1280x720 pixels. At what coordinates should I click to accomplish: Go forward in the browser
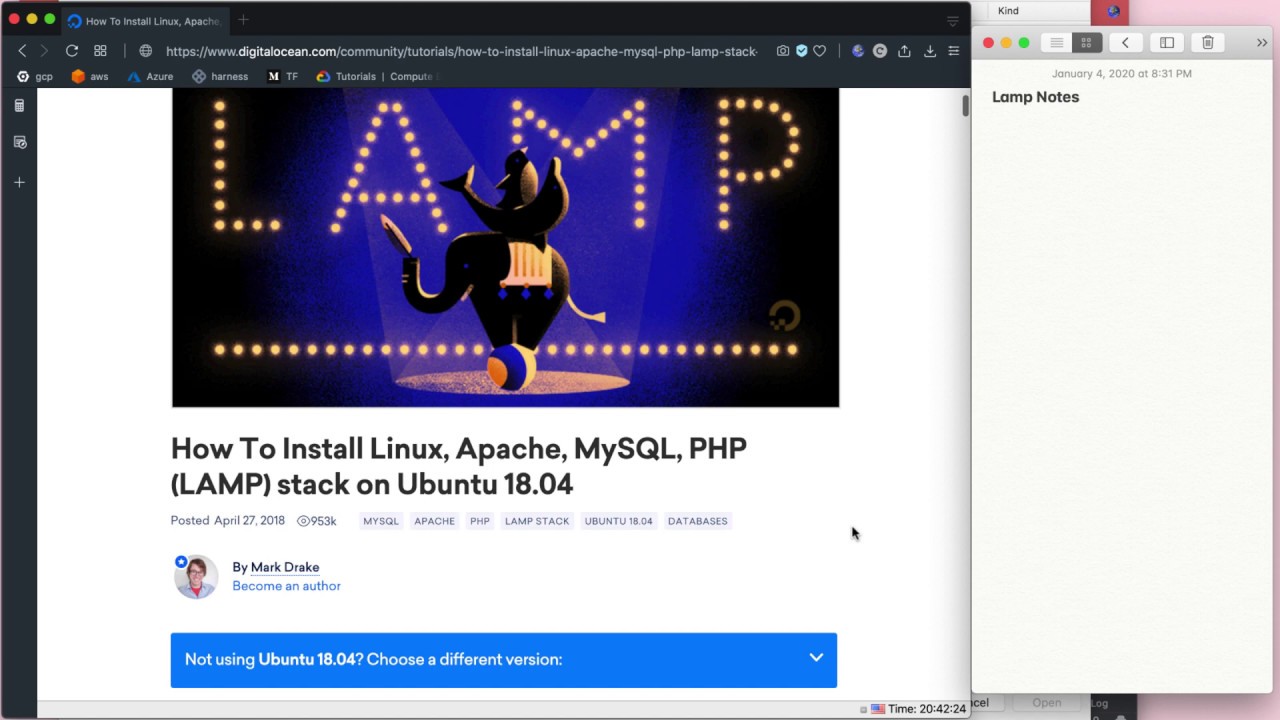(44, 51)
